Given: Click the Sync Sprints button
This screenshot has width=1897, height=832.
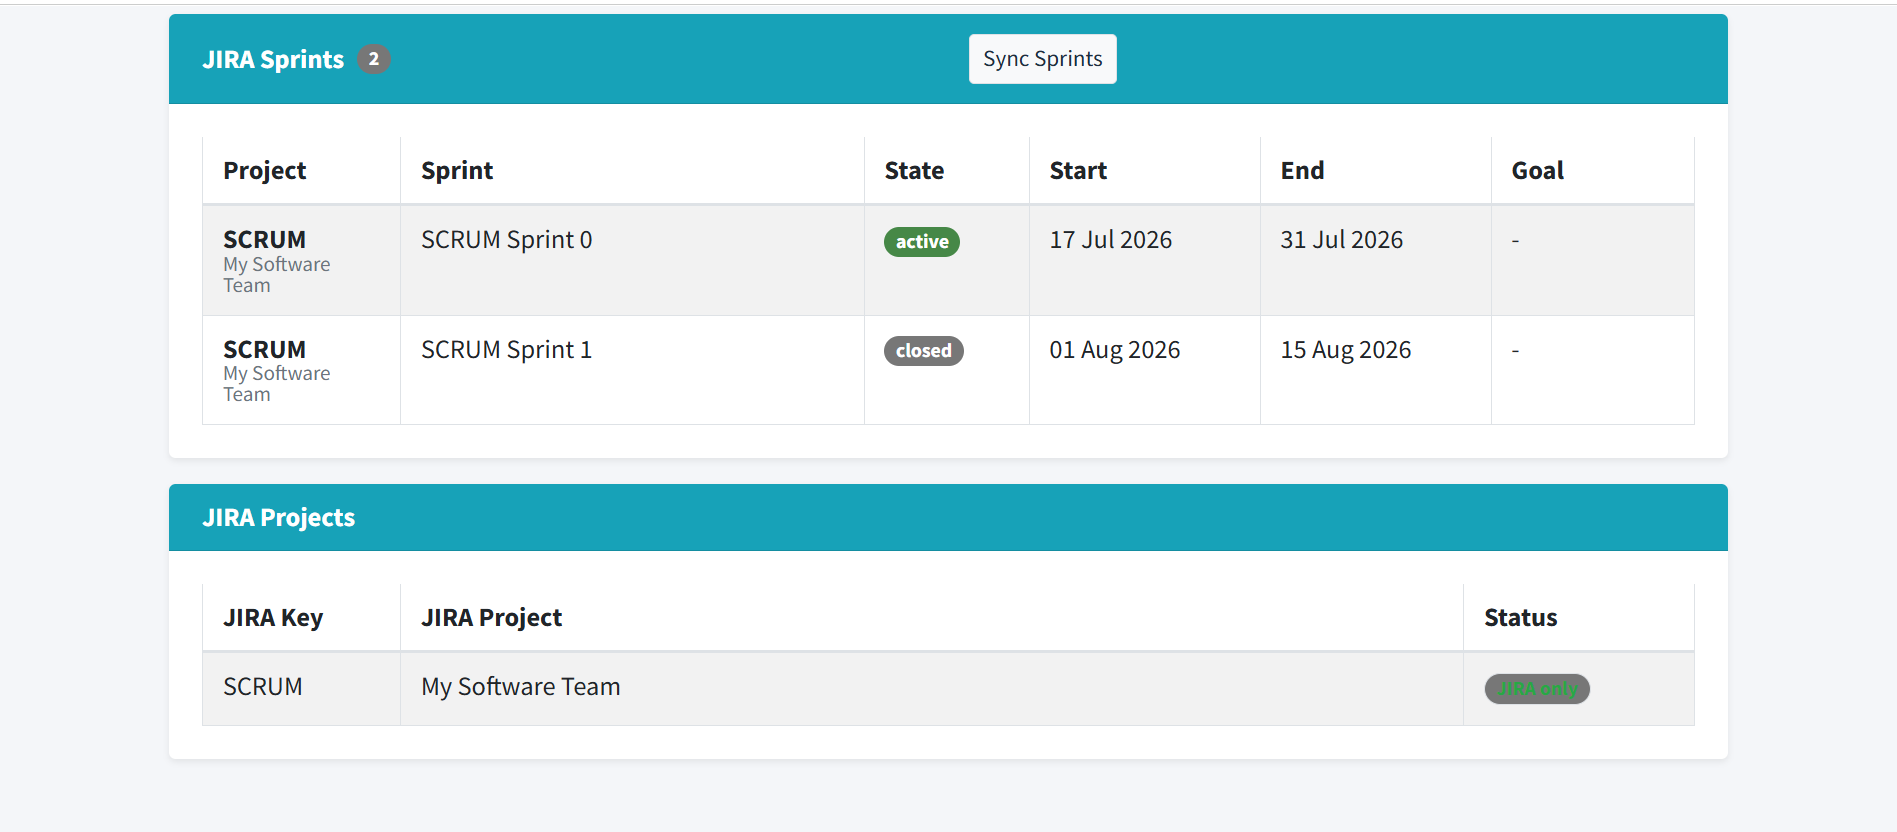Looking at the screenshot, I should tap(1042, 59).
